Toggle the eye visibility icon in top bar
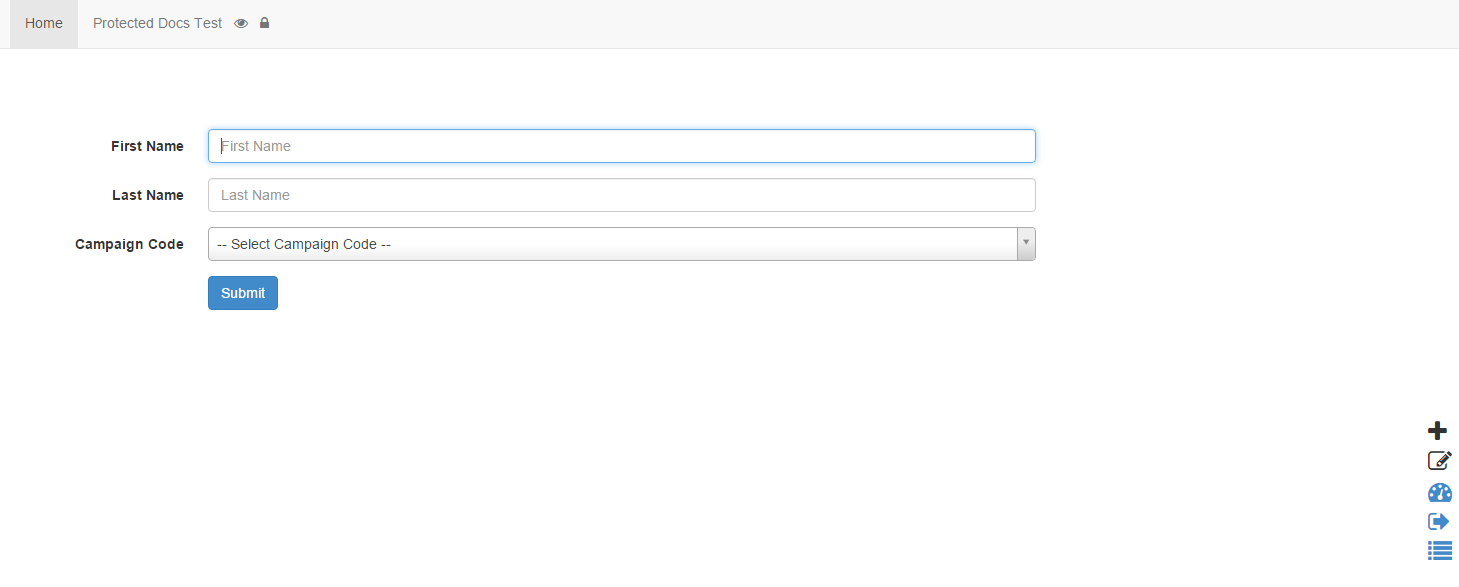Viewport: 1459px width, 587px height. [x=240, y=22]
